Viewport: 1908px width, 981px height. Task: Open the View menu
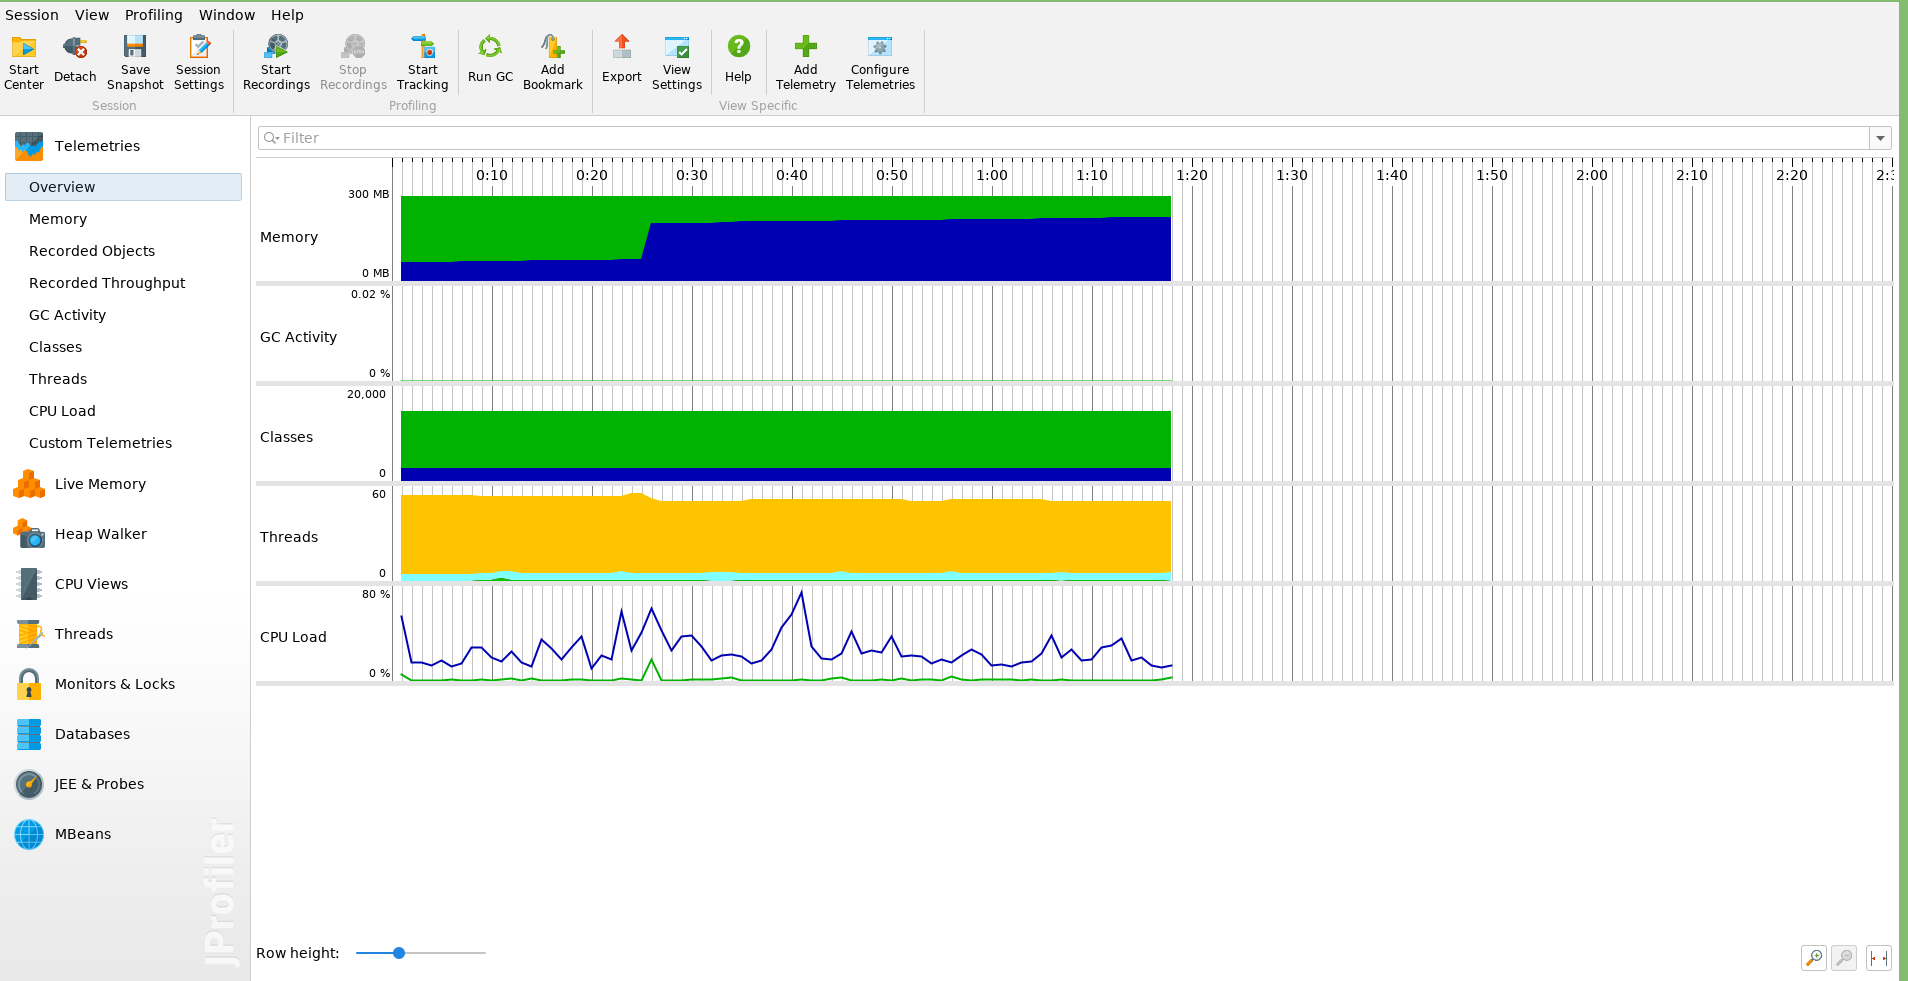[92, 15]
